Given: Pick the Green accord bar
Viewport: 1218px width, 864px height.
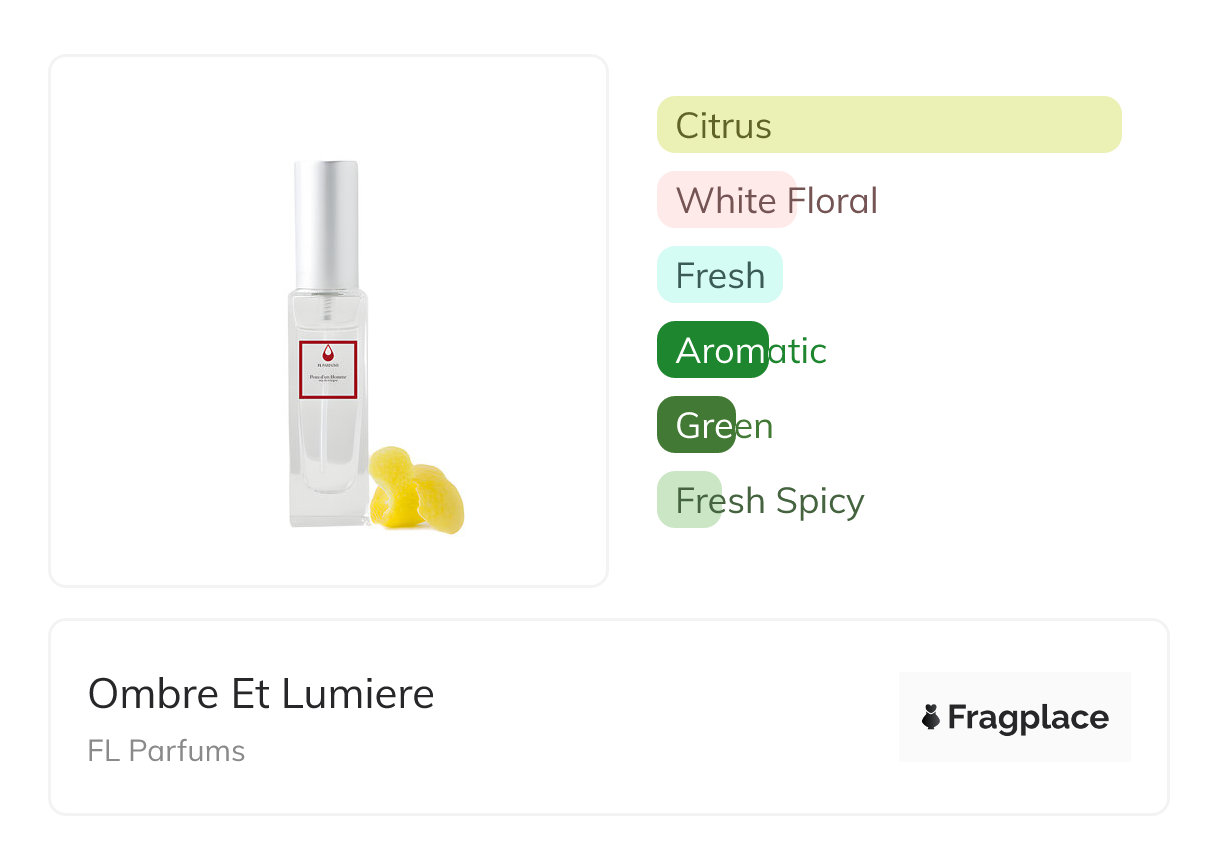Looking at the screenshot, I should tap(696, 425).
